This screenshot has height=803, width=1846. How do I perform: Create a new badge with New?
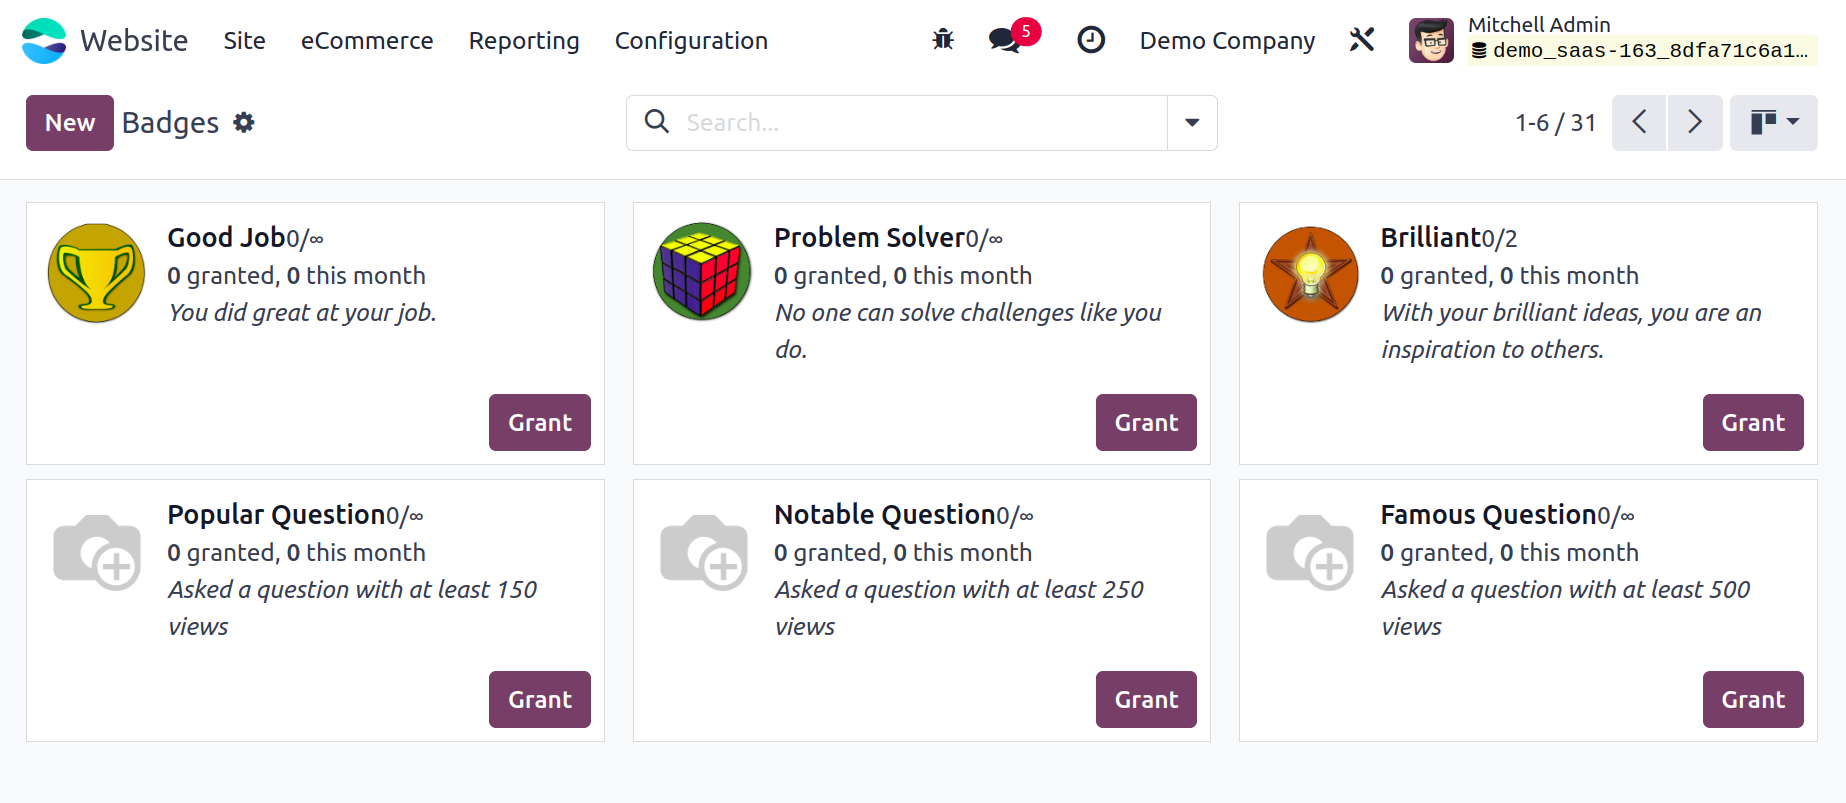70,123
